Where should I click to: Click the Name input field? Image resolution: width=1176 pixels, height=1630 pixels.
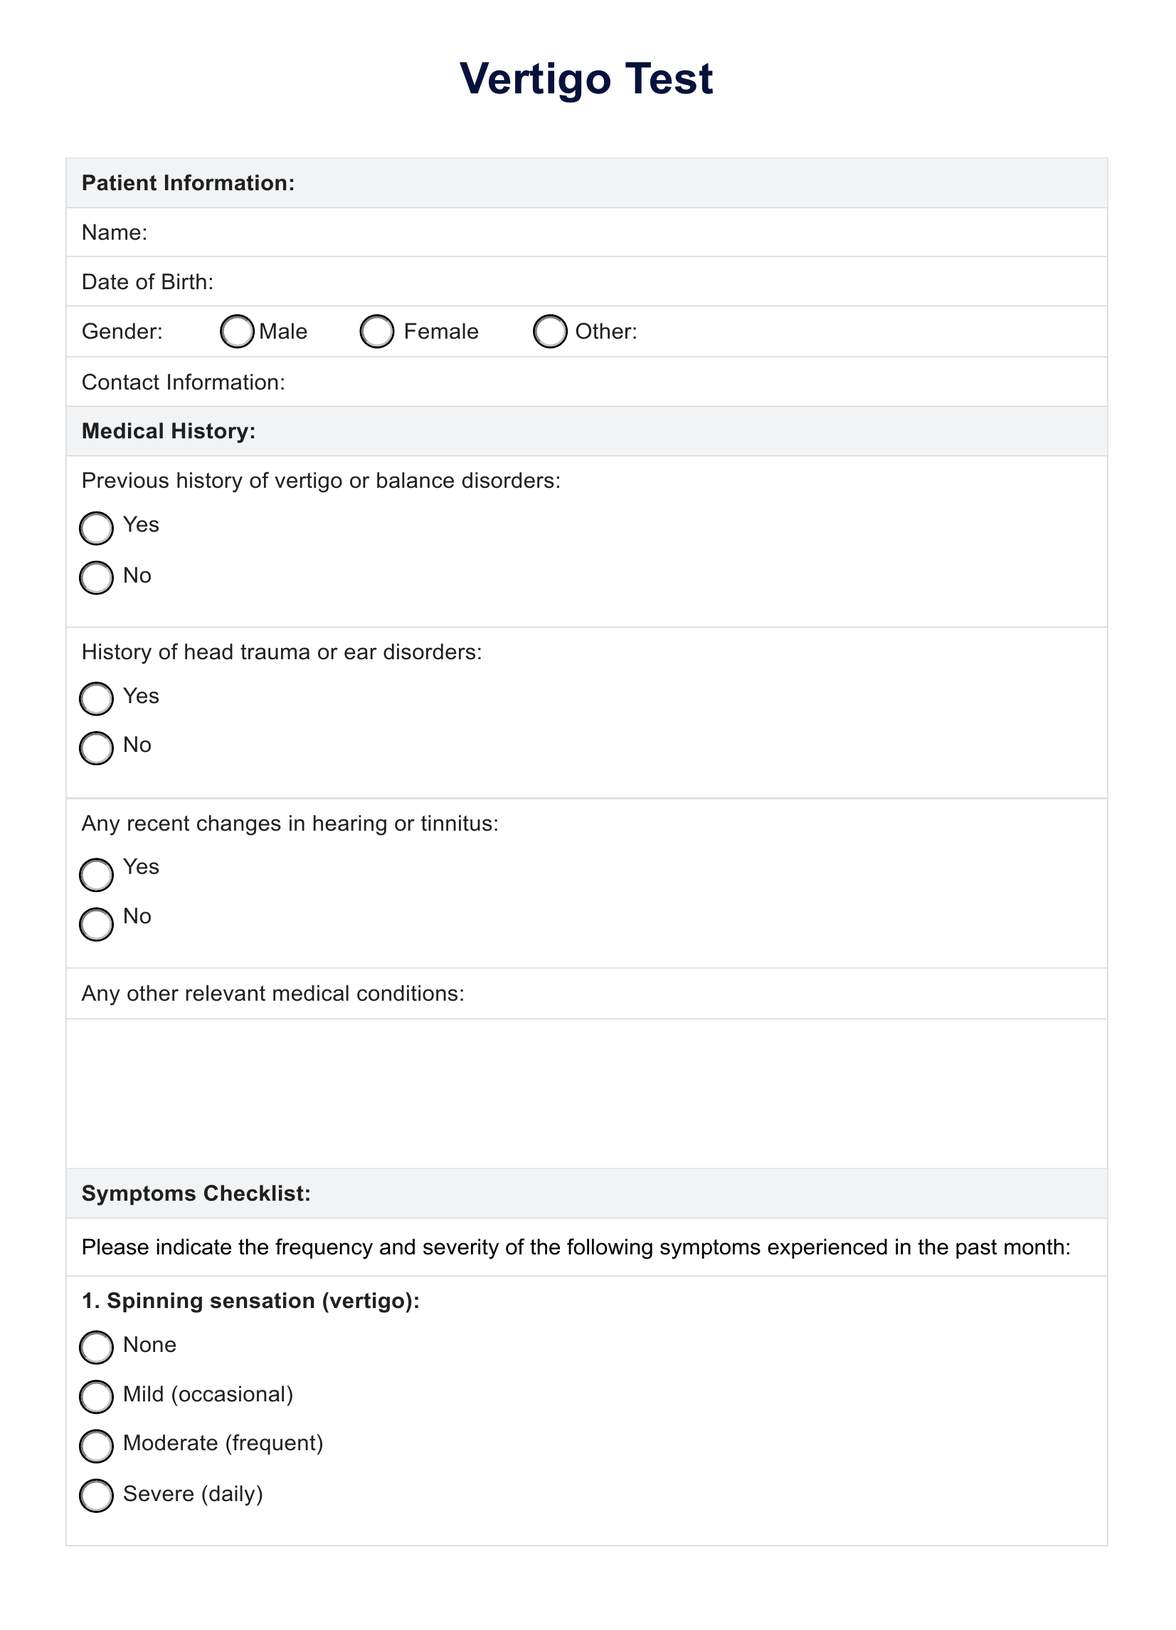click(620, 233)
